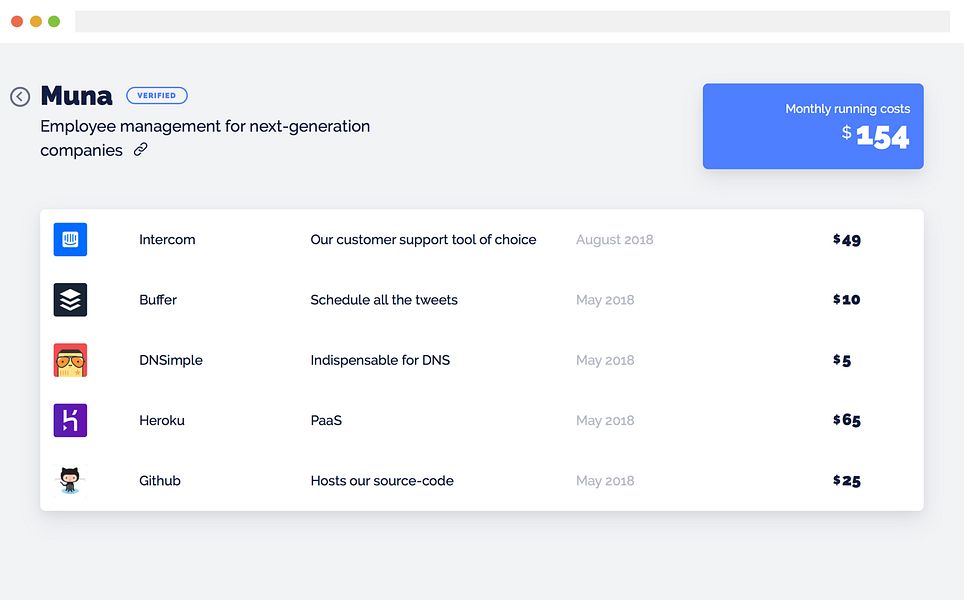Click the Hosts our source-code description
964x600 pixels.
tap(382, 481)
